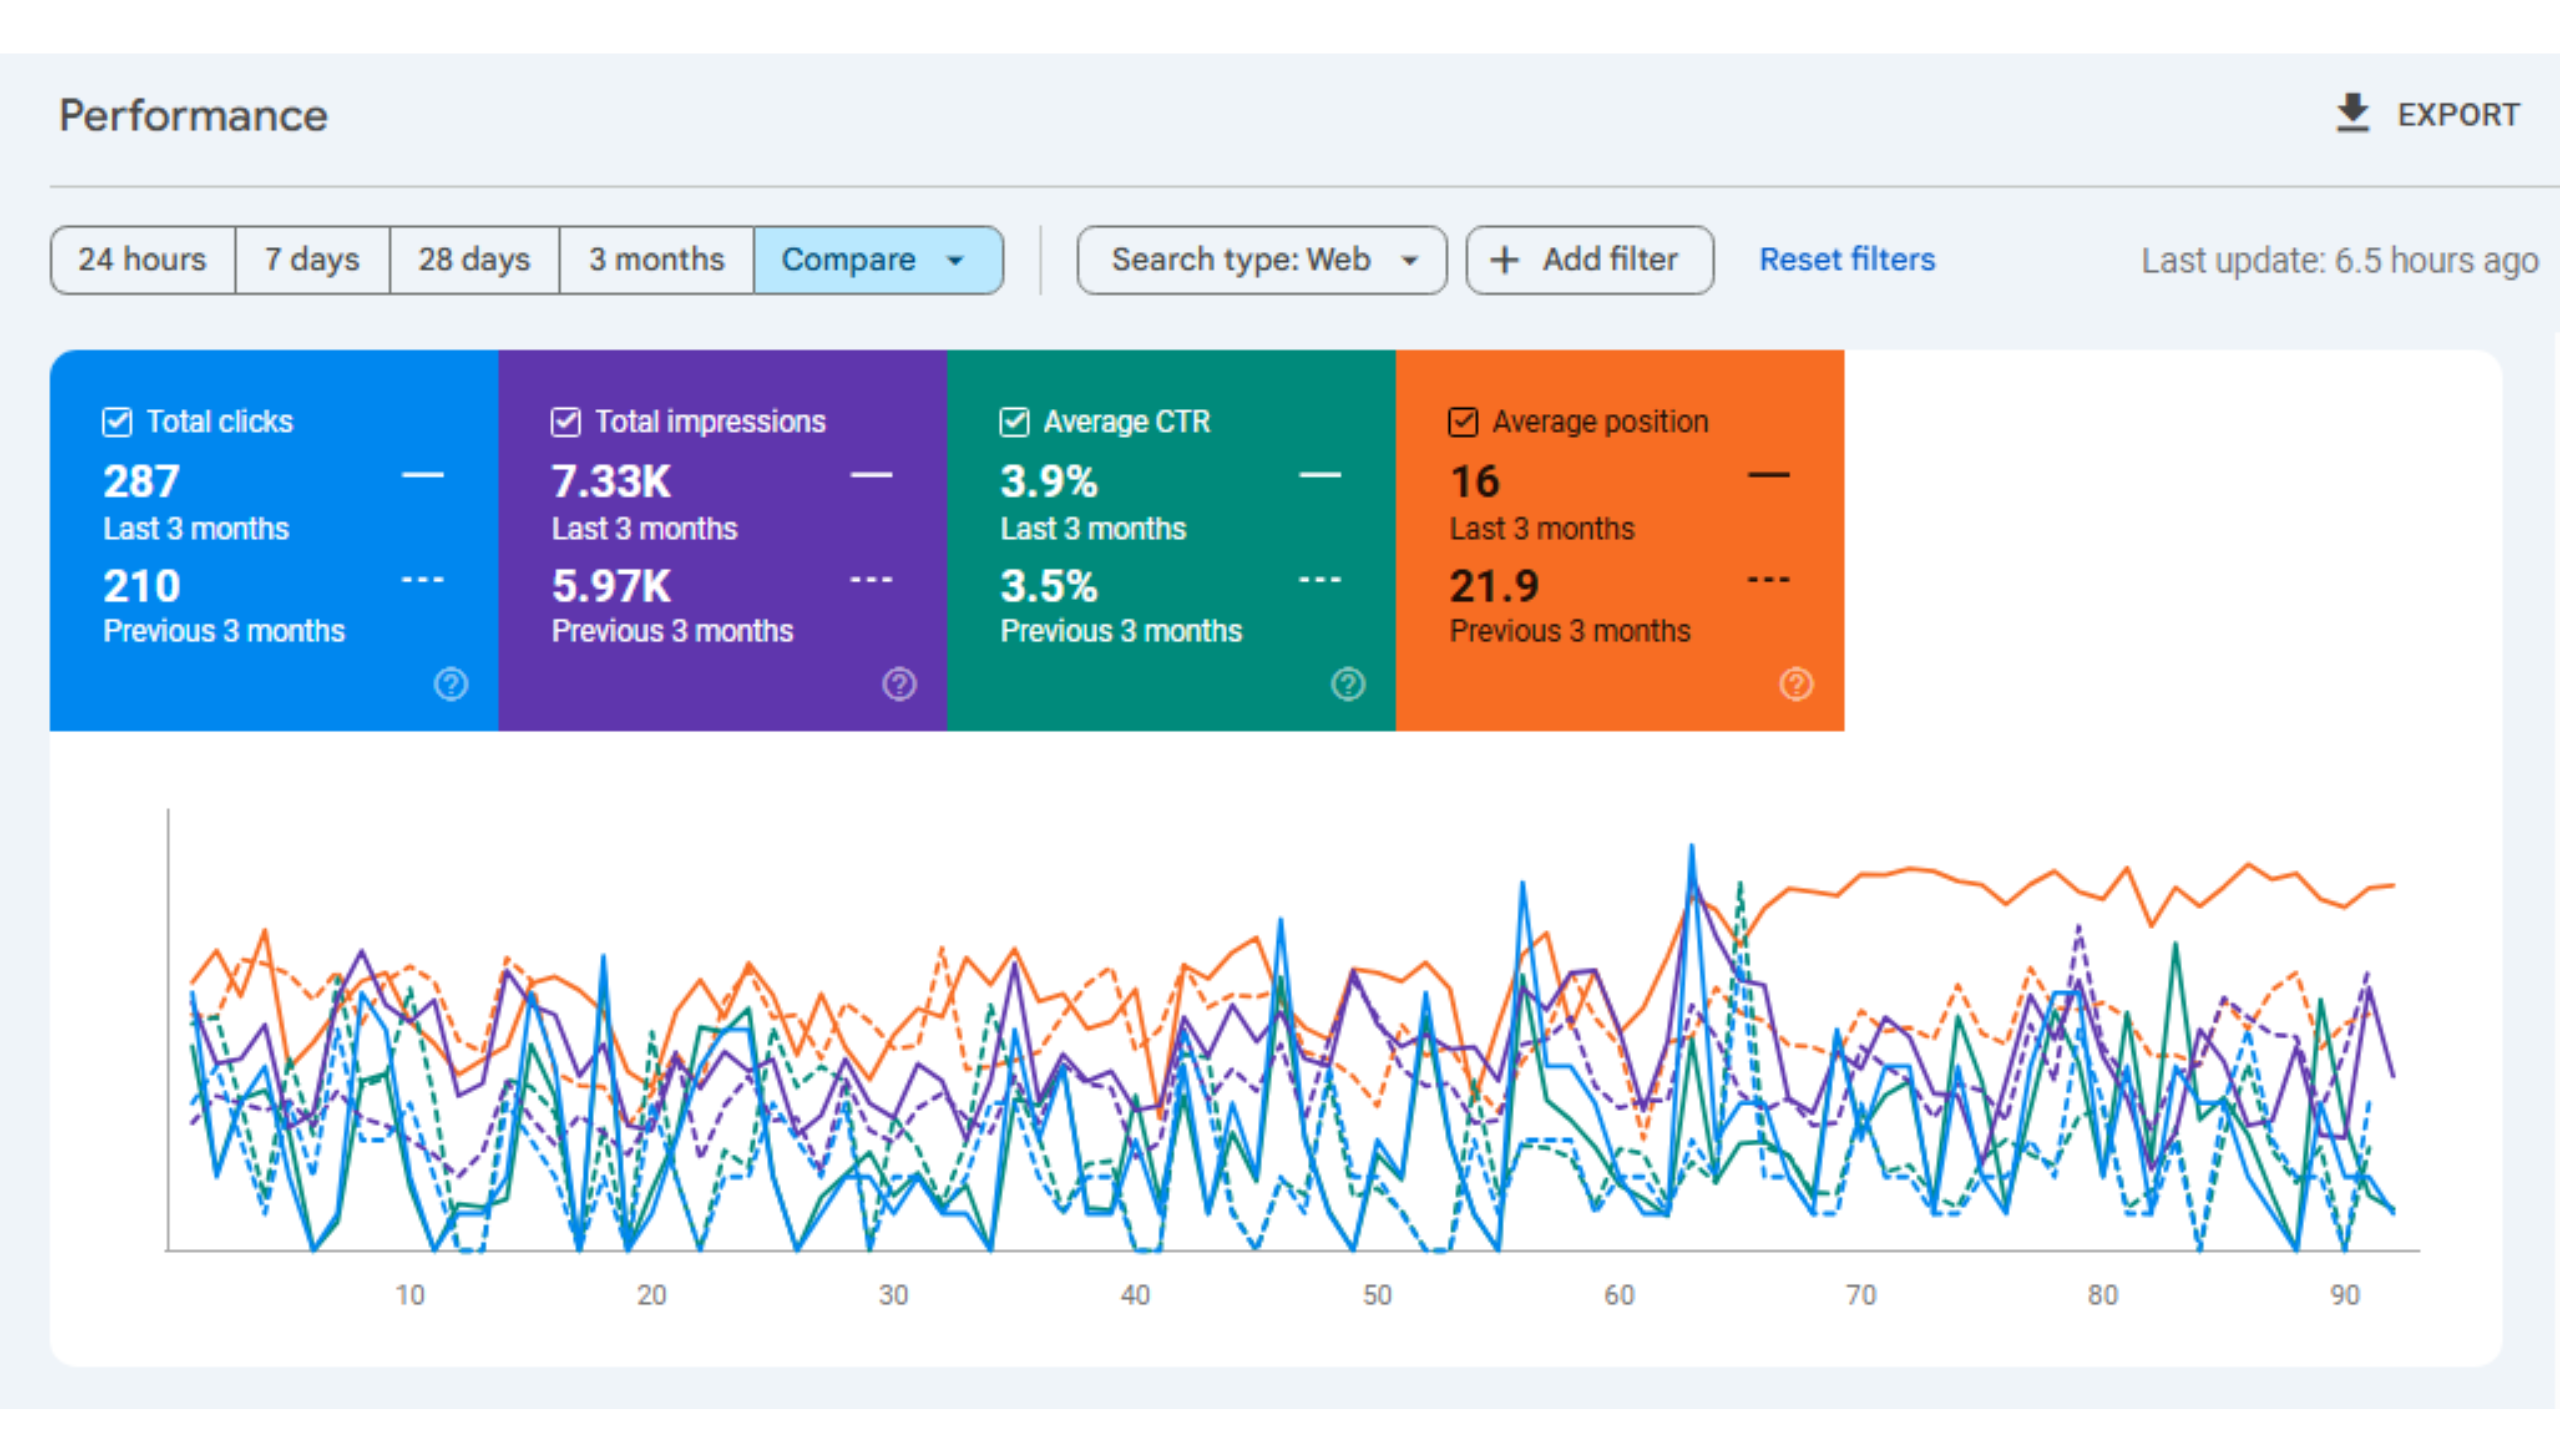Click chart's x-axis label 50
The width and height of the screenshot is (2560, 1440).
pos(1377,1295)
